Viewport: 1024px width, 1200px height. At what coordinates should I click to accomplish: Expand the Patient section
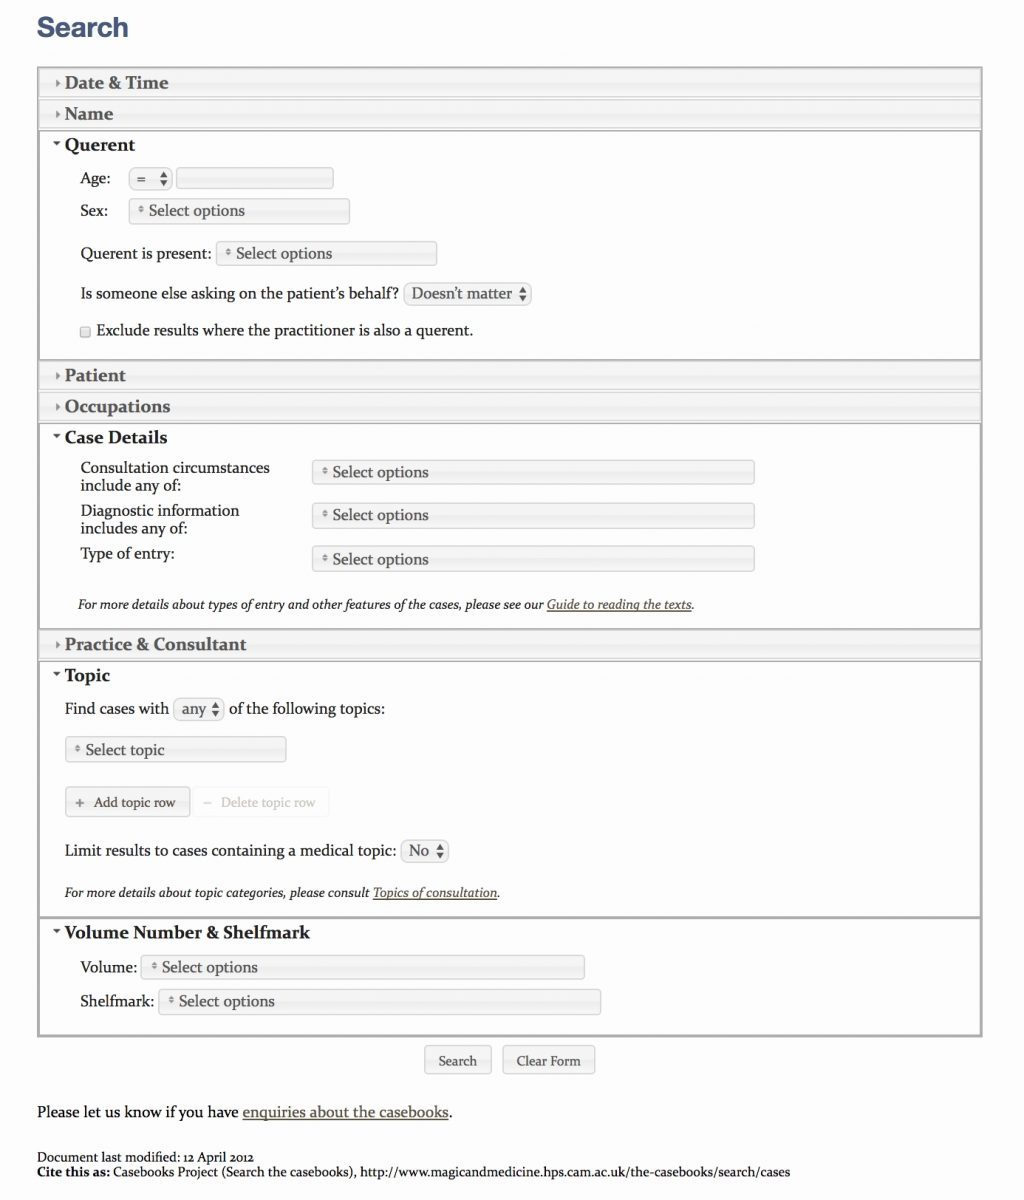(x=95, y=376)
